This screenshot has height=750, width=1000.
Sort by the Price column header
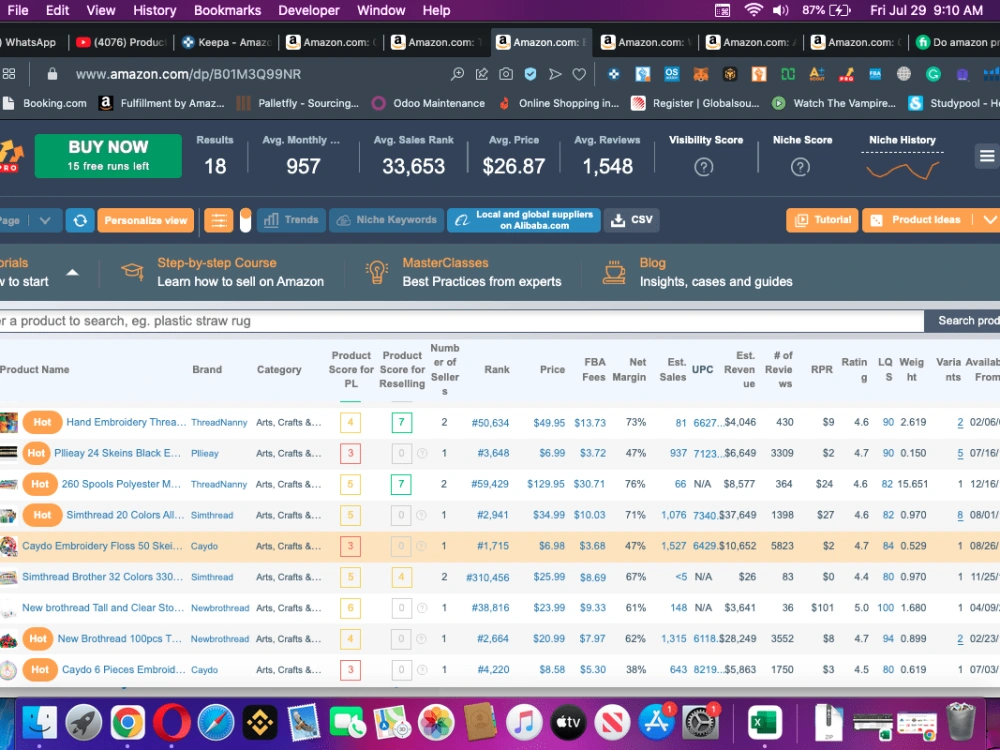pos(552,369)
